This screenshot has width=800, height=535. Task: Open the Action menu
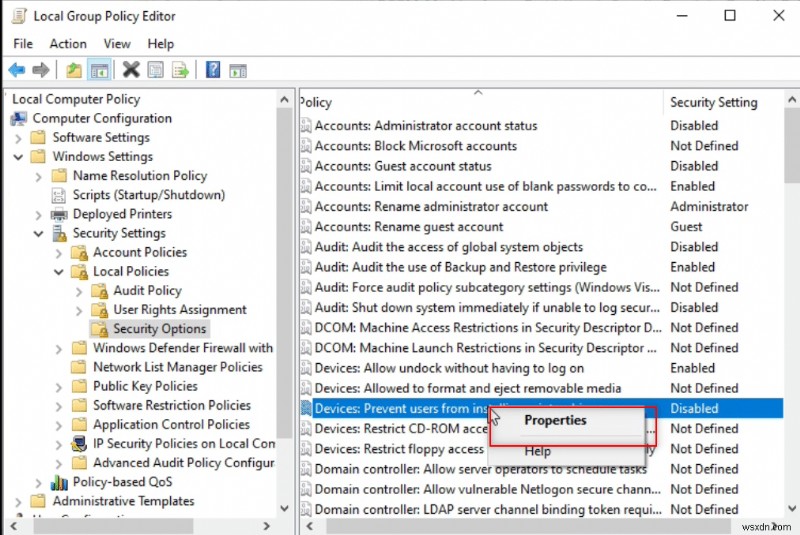tap(68, 44)
